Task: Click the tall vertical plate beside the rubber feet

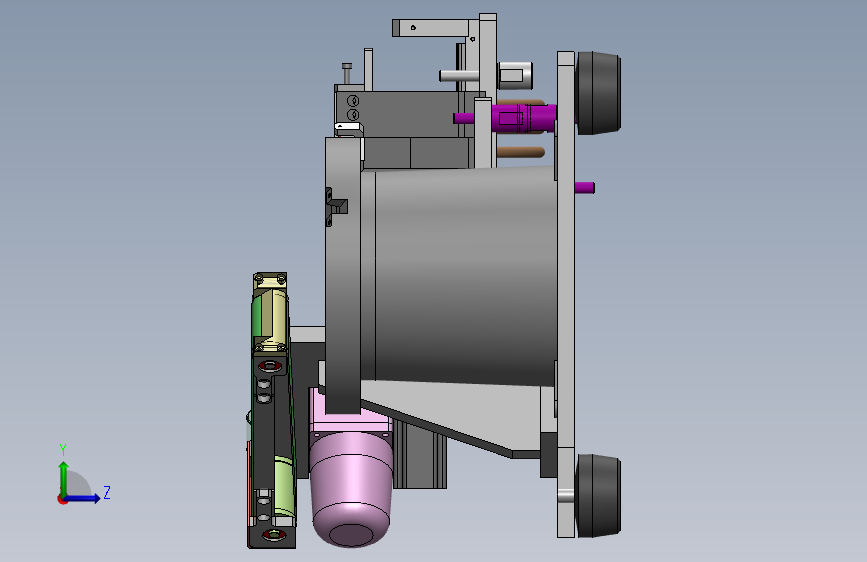Action: tap(566, 294)
